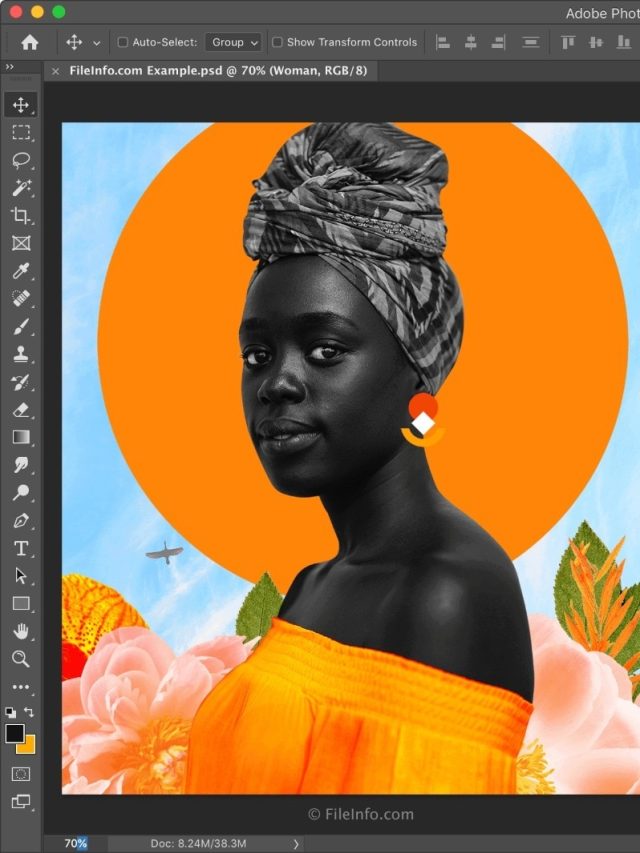640x853 pixels.
Task: Align bottom edges button
Action: point(624,42)
